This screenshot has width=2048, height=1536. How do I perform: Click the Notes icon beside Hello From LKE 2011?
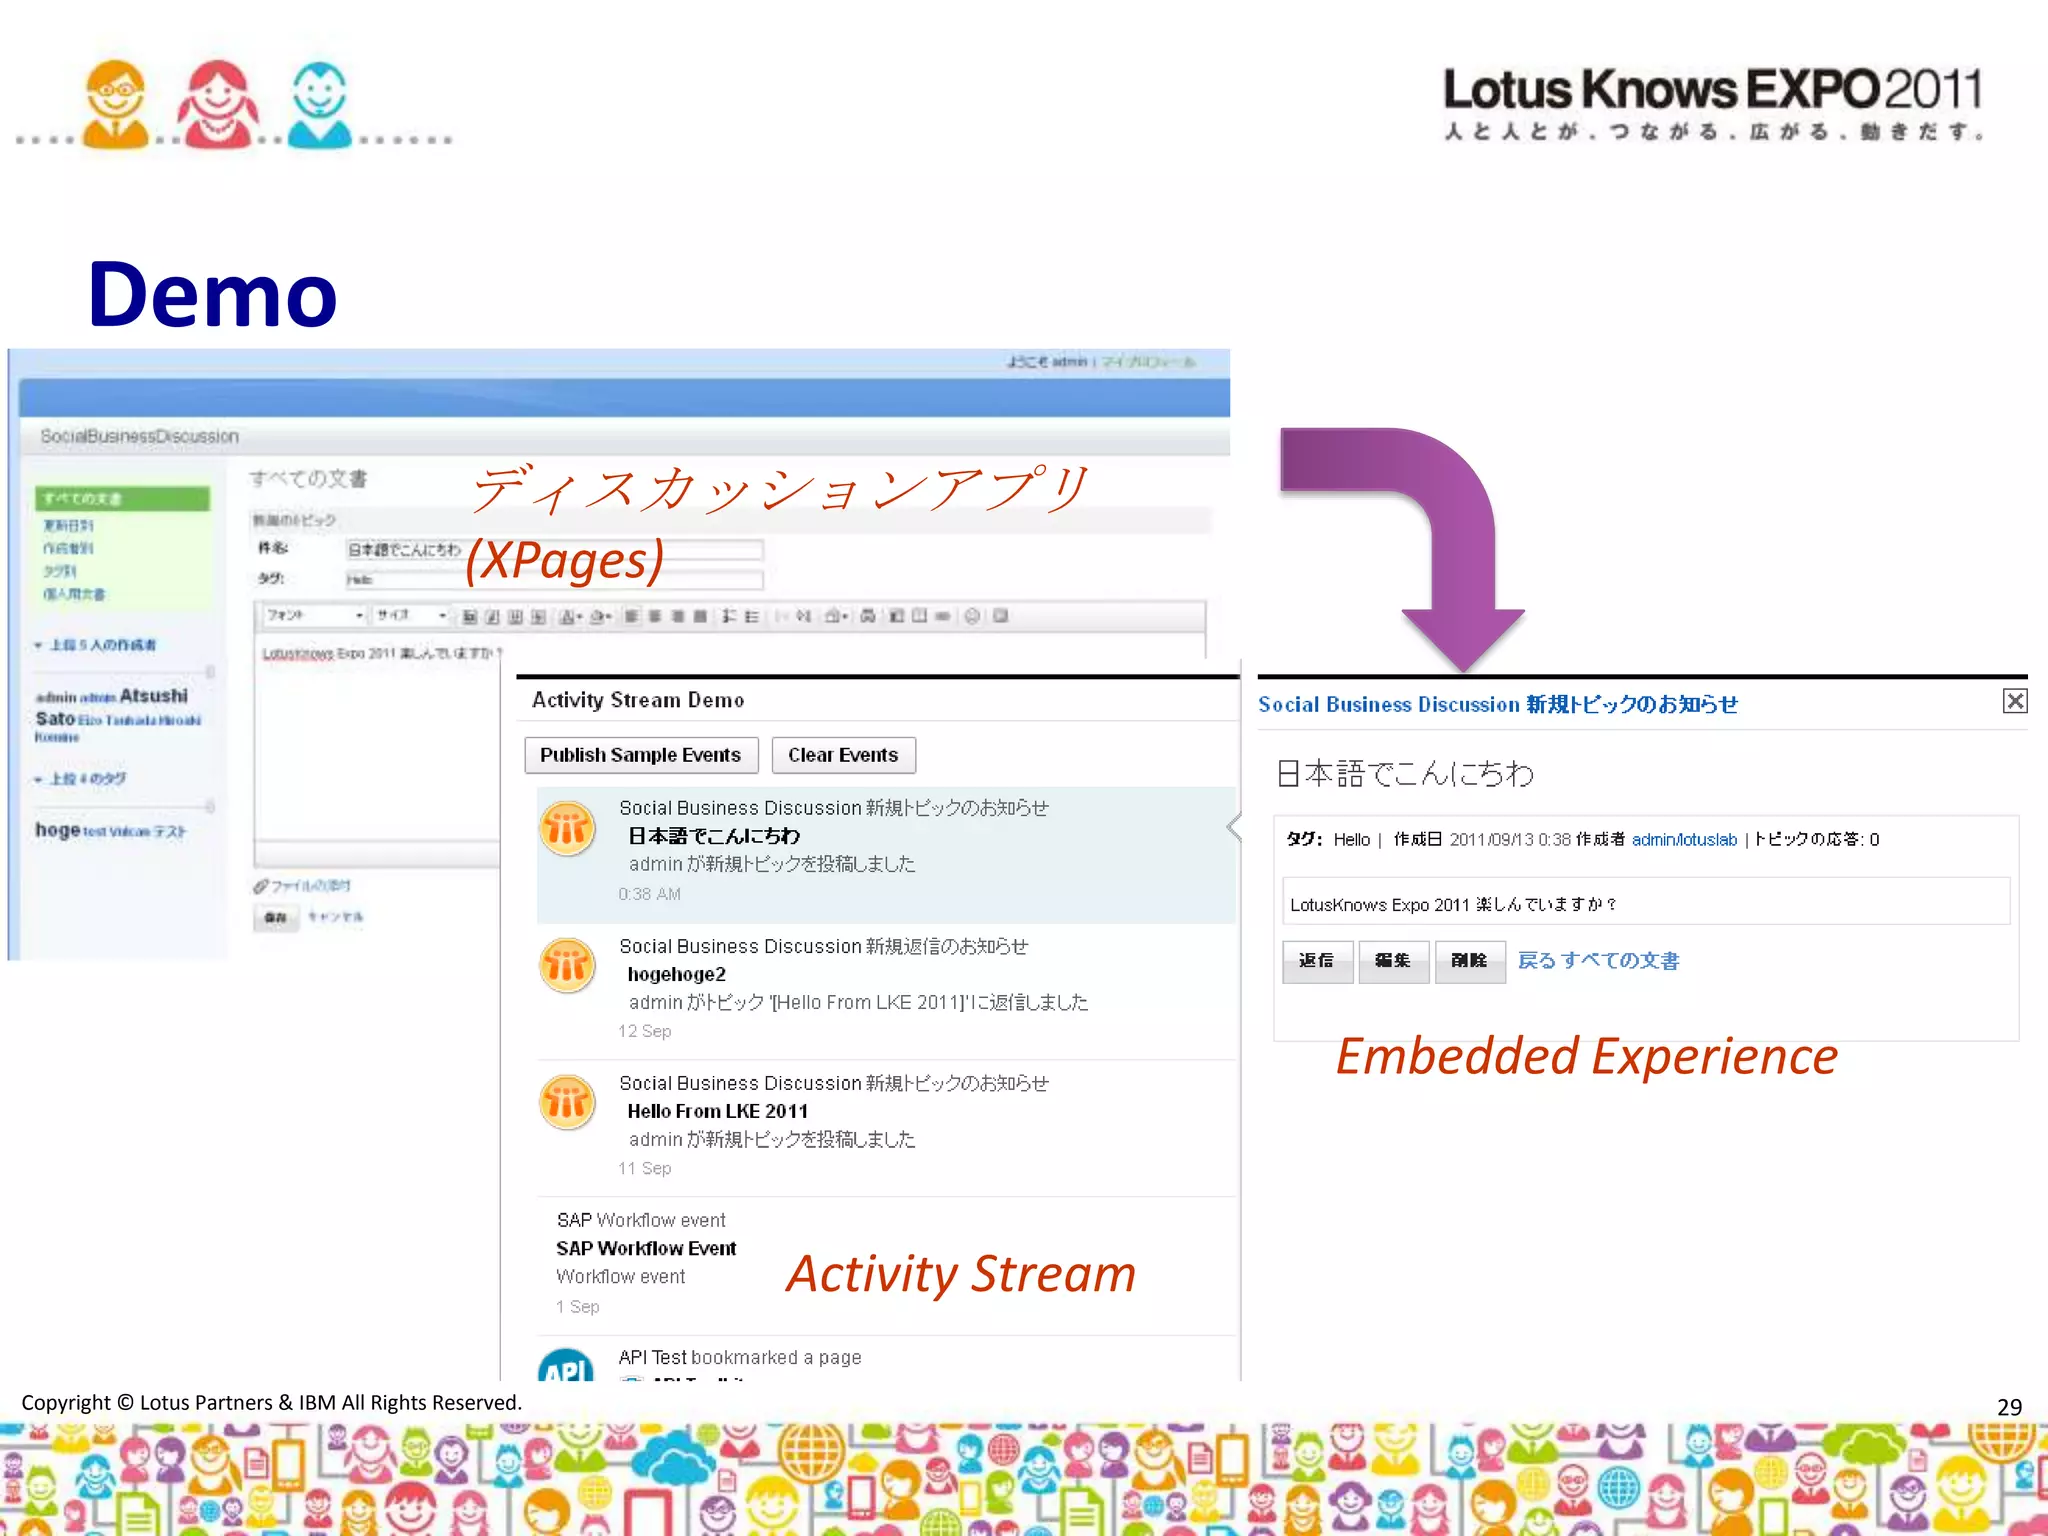coord(567,1102)
